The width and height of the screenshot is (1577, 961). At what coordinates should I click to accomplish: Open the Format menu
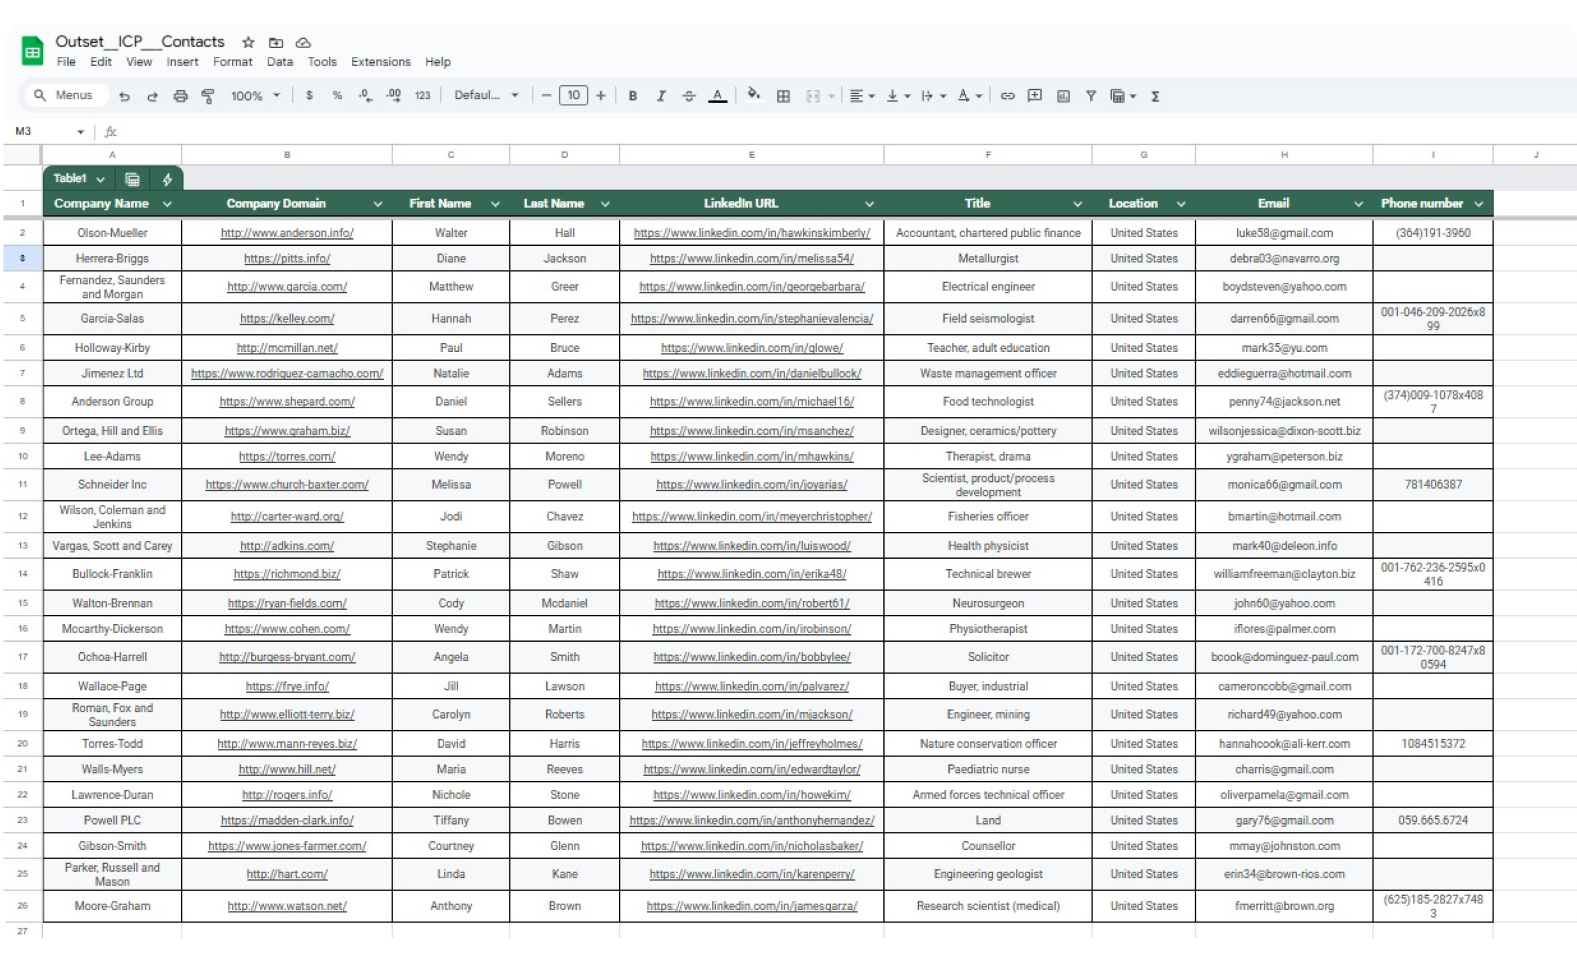pos(232,62)
